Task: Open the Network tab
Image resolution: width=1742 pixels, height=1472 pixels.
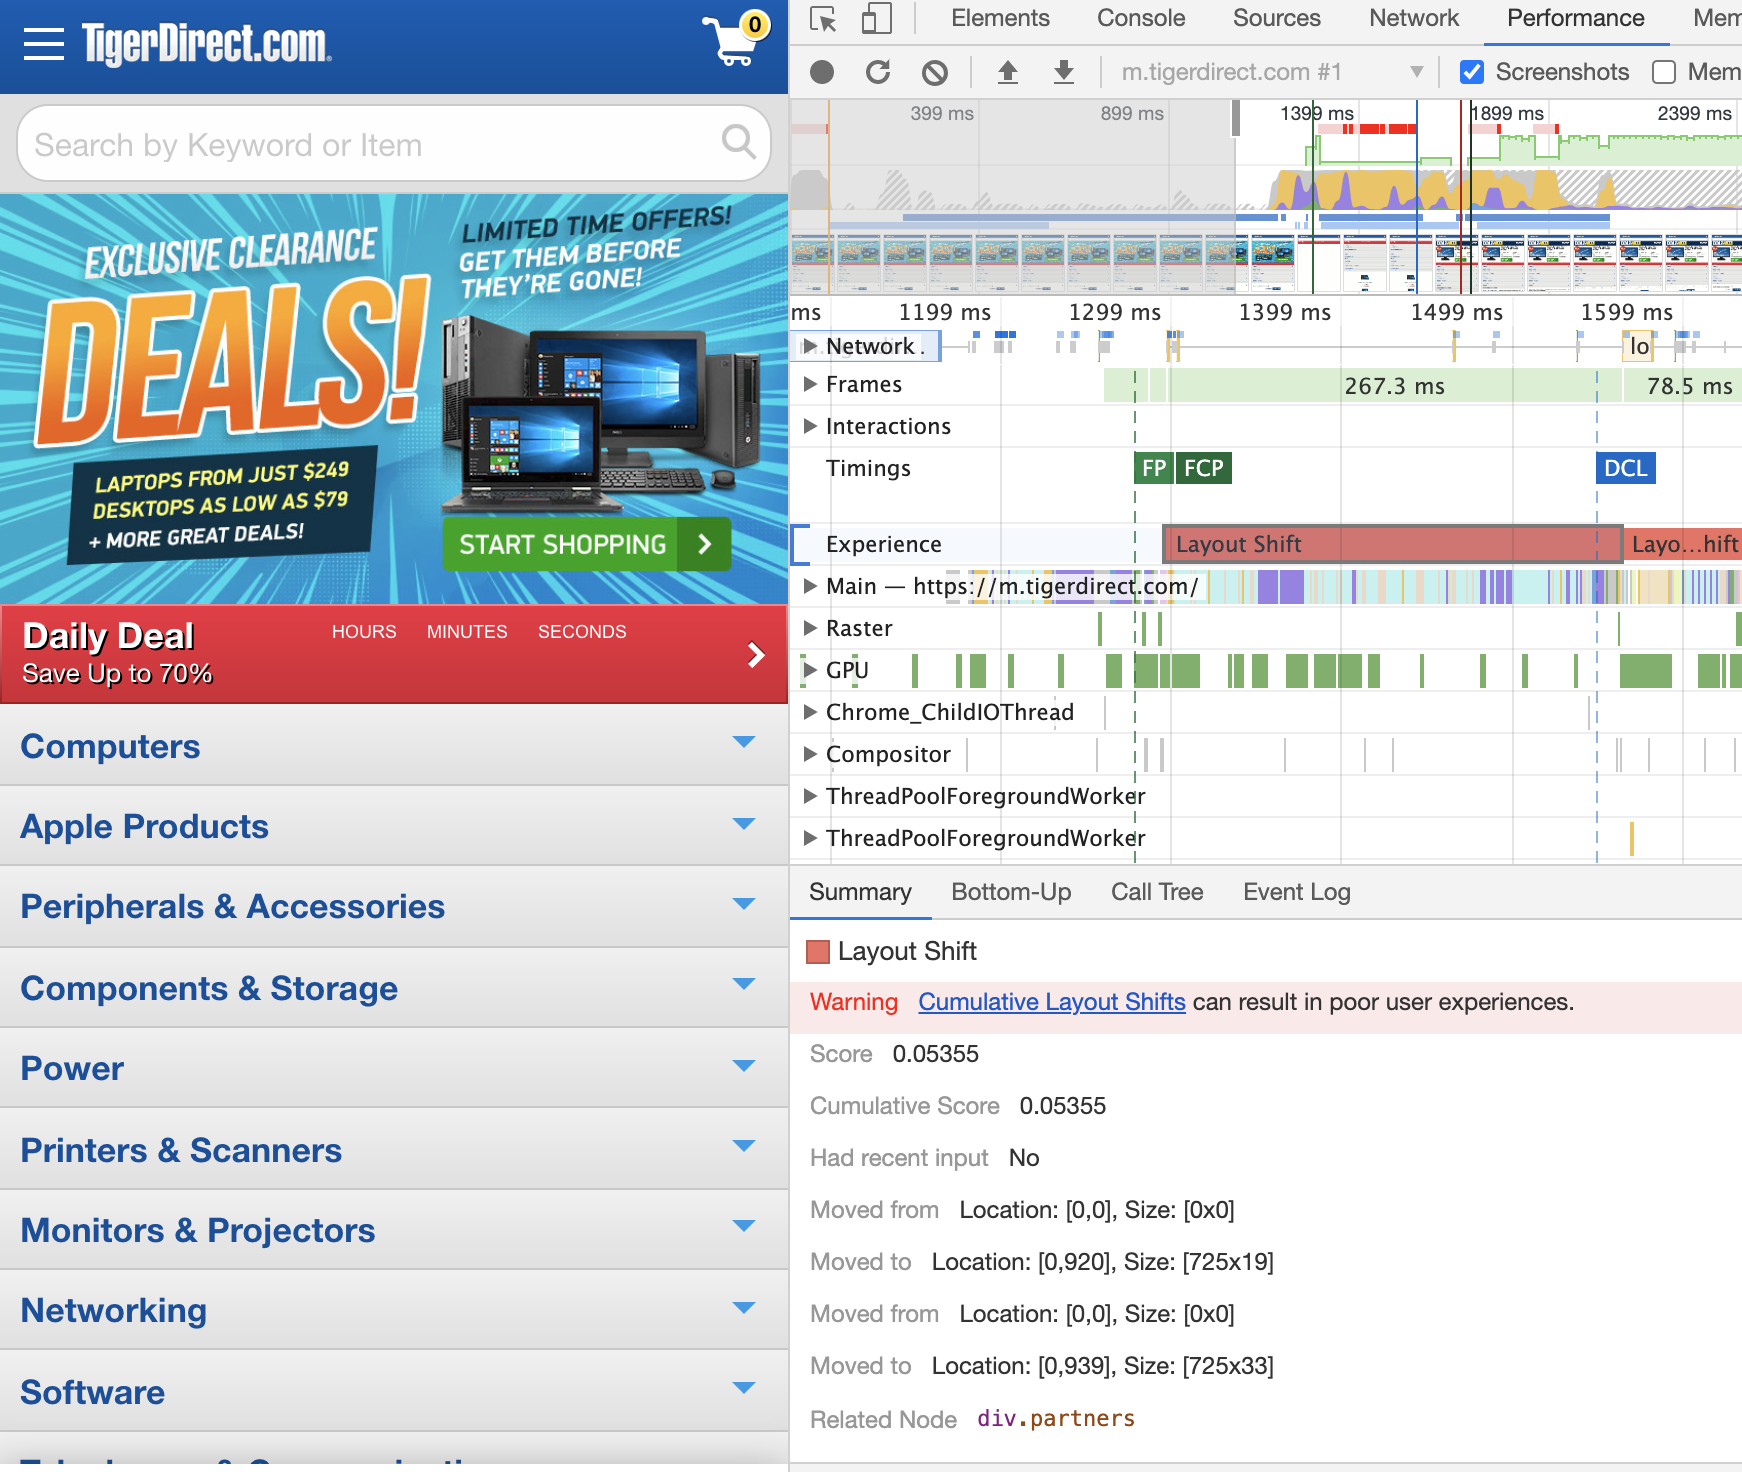Action: 1414,18
